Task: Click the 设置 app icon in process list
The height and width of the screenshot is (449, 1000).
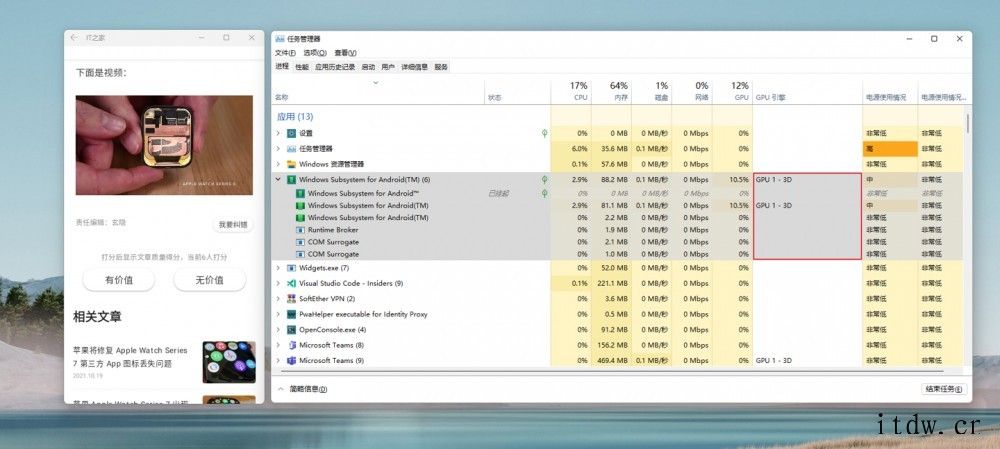Action: tap(291, 133)
